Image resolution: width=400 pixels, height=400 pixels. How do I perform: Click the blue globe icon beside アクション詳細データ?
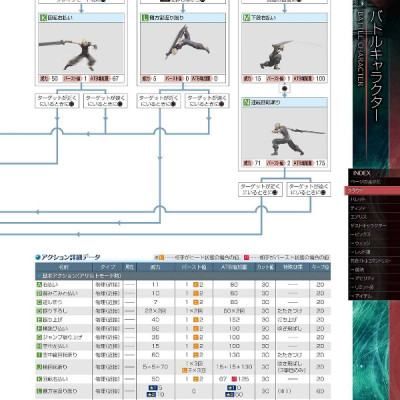pos(38,257)
